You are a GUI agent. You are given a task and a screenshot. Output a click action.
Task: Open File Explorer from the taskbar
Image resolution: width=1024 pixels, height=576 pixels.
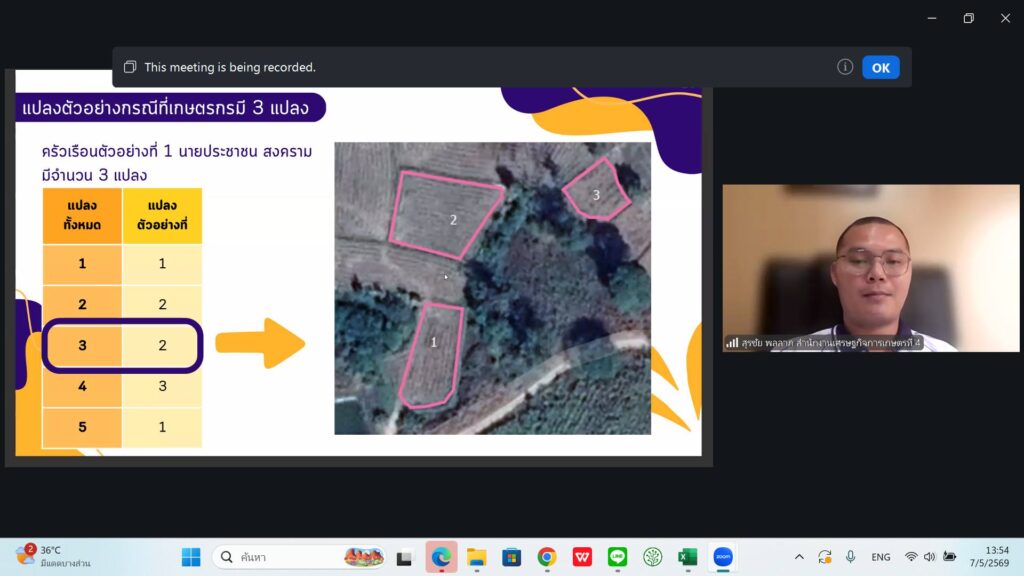[476, 557]
